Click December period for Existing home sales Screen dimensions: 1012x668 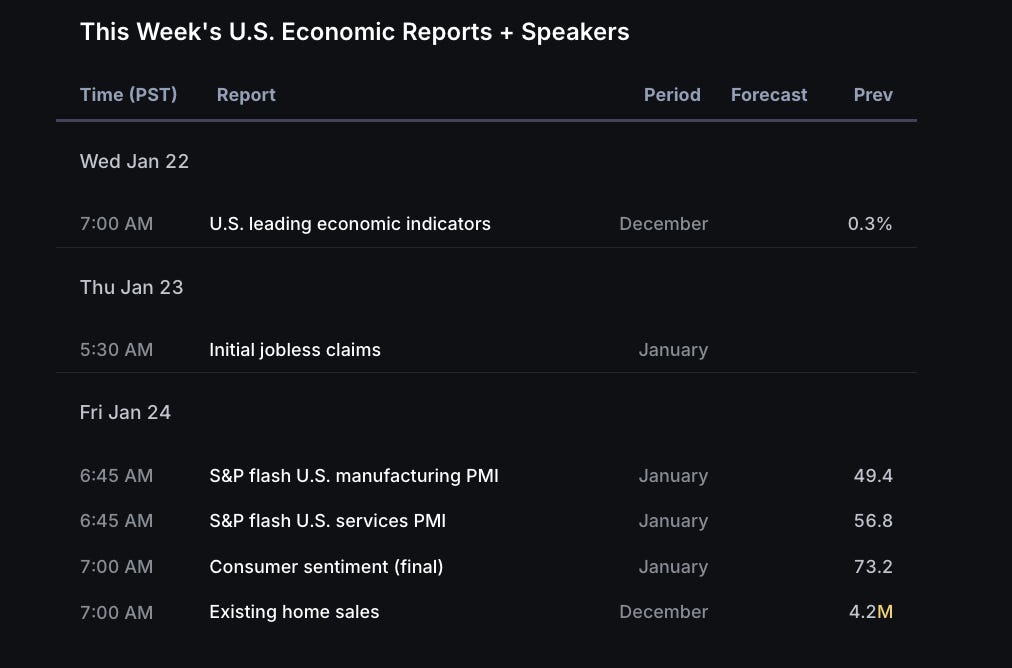[663, 612]
